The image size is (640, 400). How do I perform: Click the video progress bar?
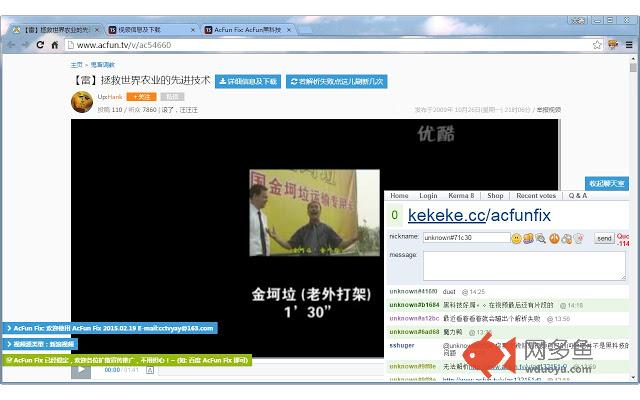271,371
